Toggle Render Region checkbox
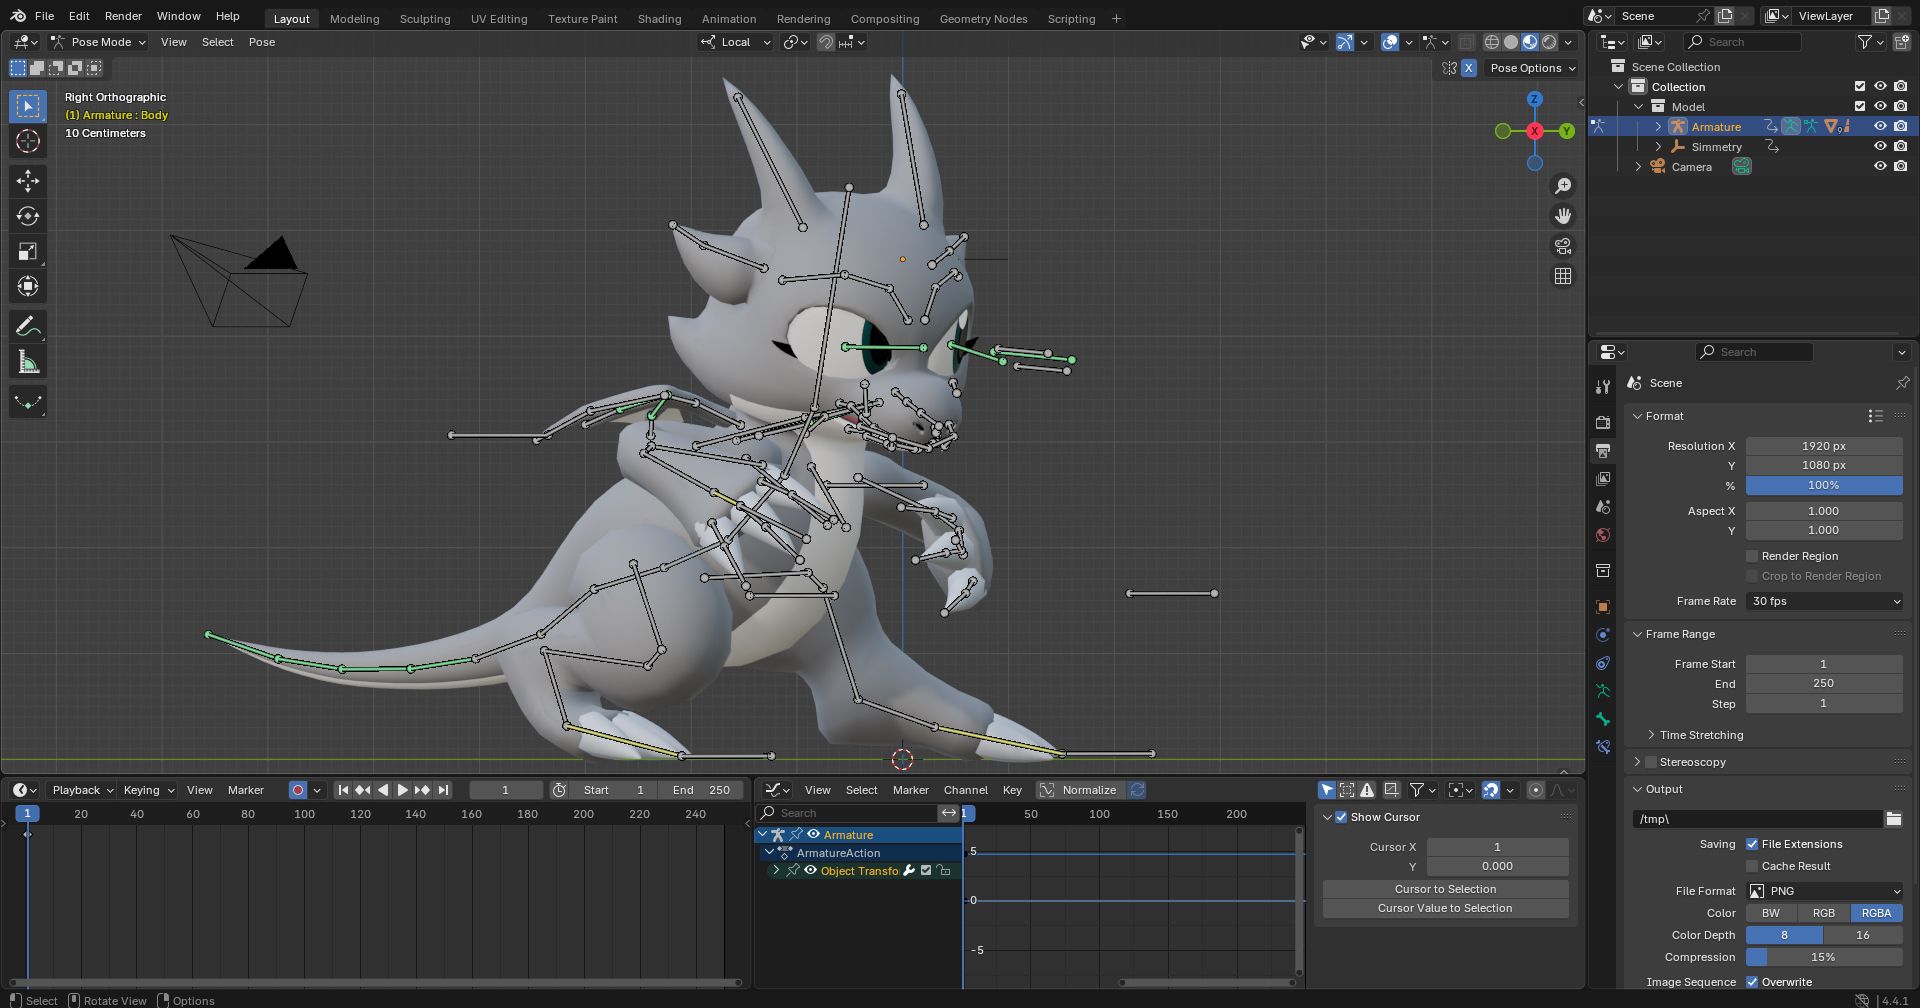The width and height of the screenshot is (1920, 1008). click(1752, 556)
